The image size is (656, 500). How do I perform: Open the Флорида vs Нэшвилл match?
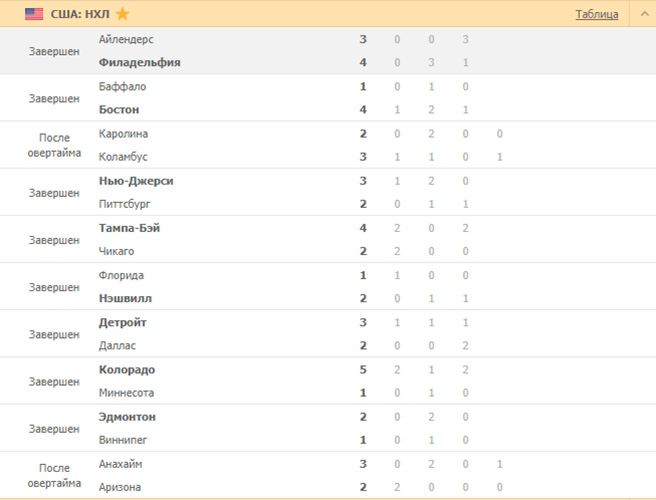(328, 287)
